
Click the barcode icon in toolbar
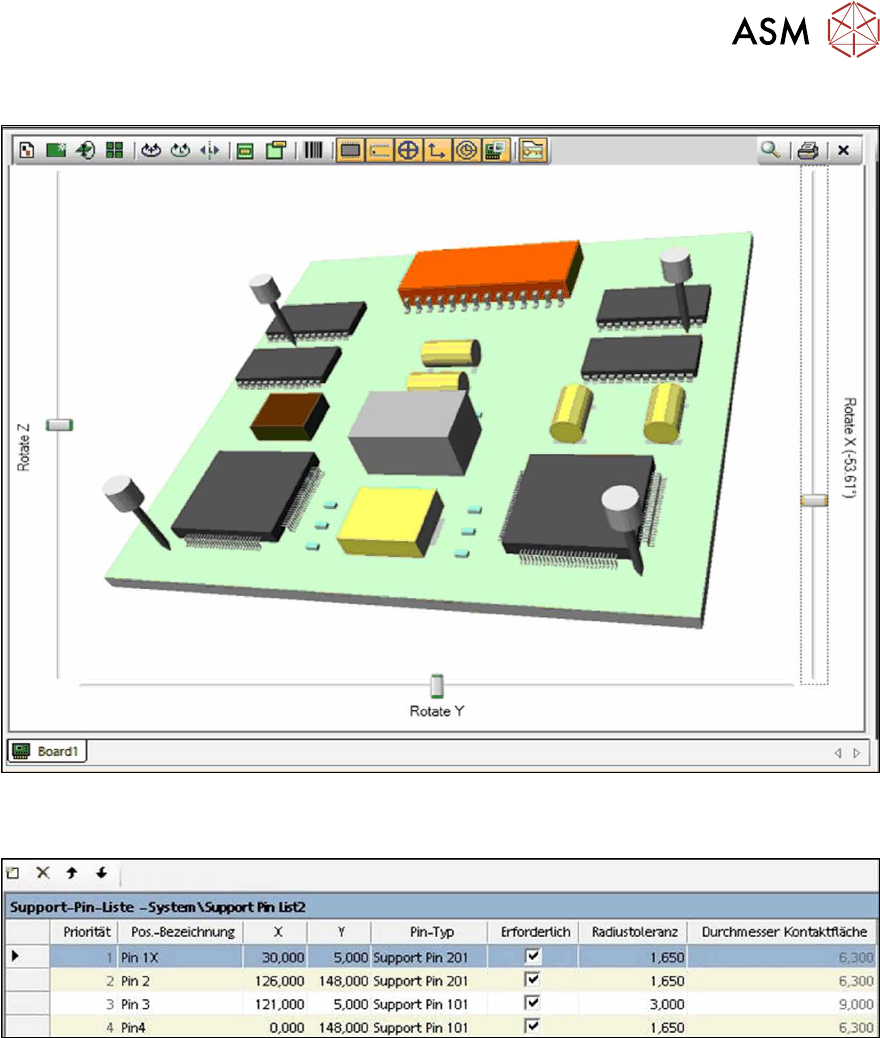point(313,150)
